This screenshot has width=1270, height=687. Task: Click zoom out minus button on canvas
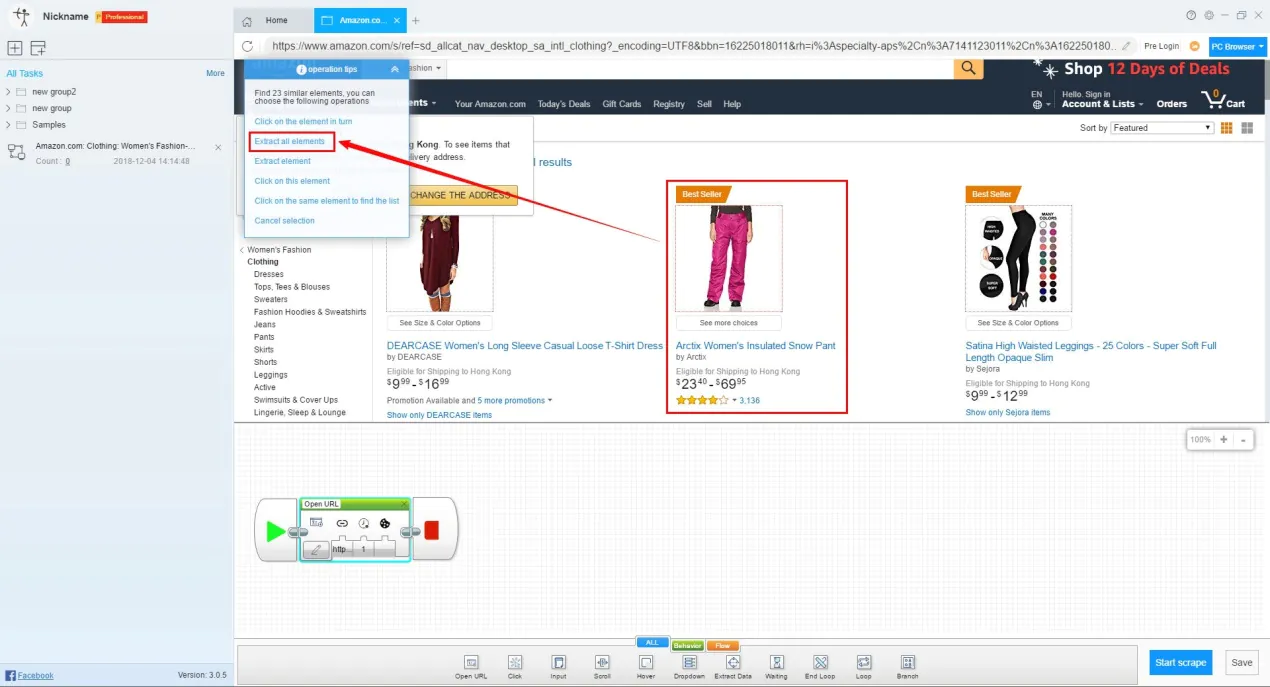1243,440
